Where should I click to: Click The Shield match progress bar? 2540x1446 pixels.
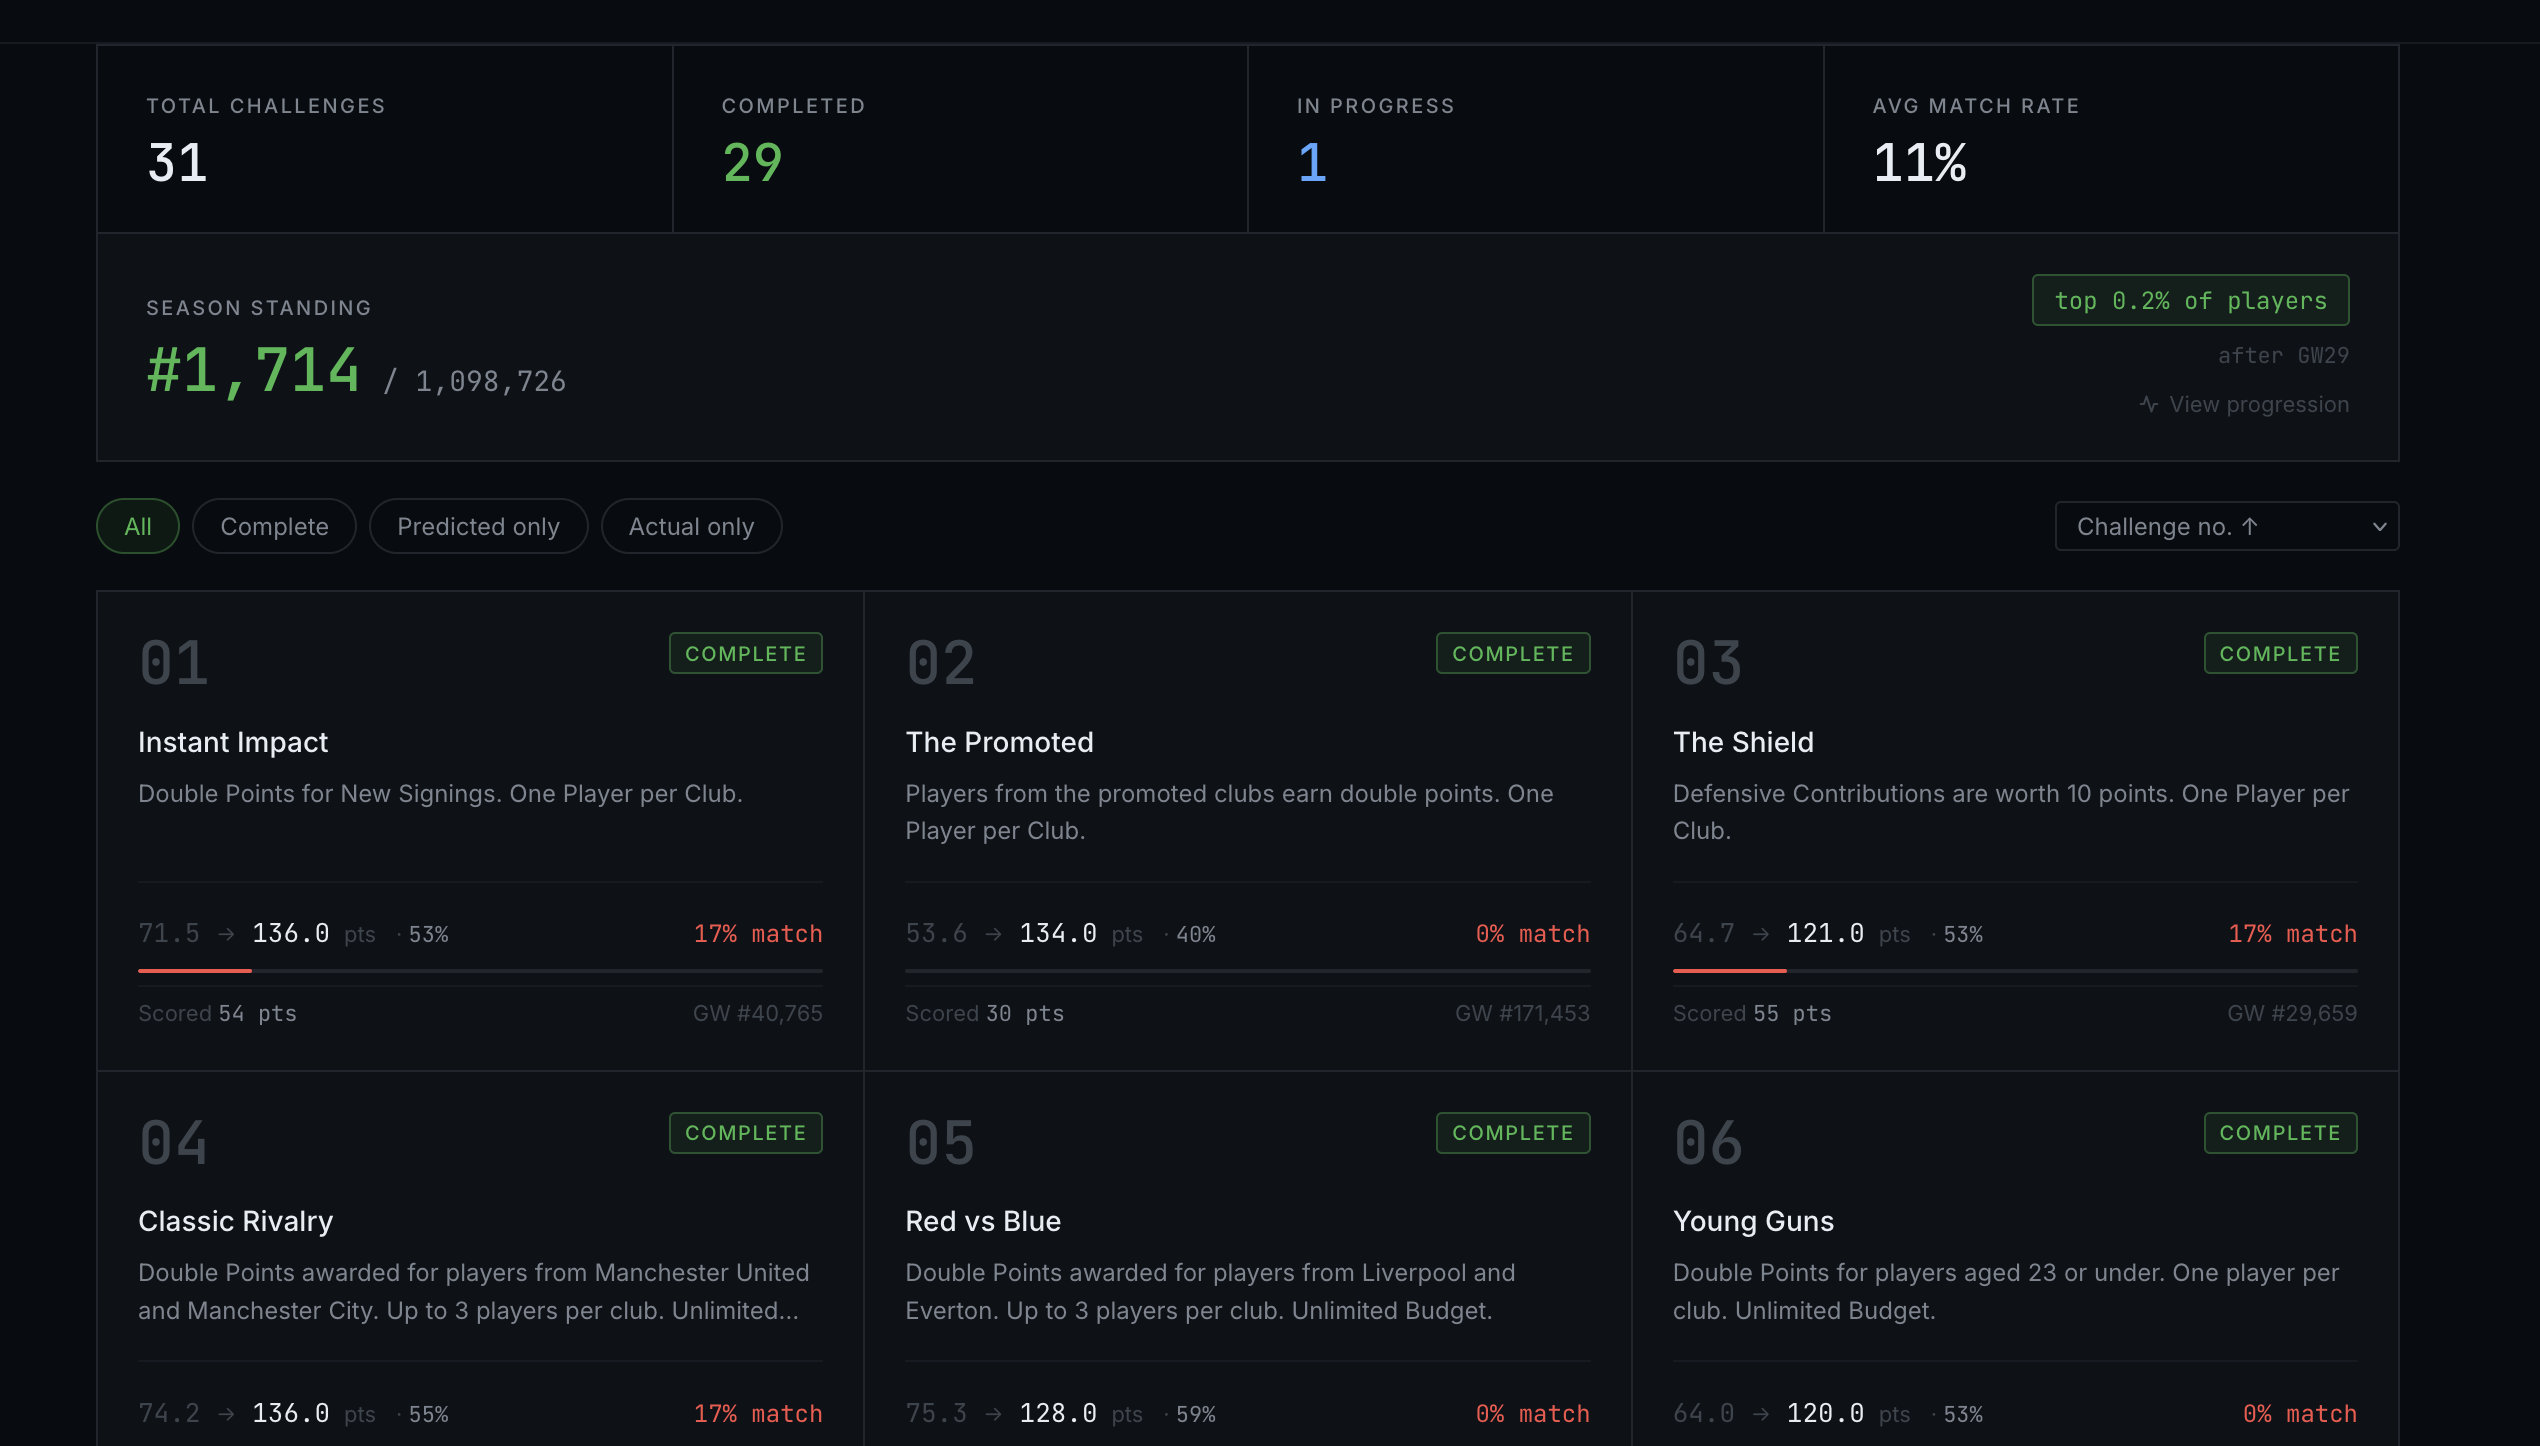(2015, 970)
